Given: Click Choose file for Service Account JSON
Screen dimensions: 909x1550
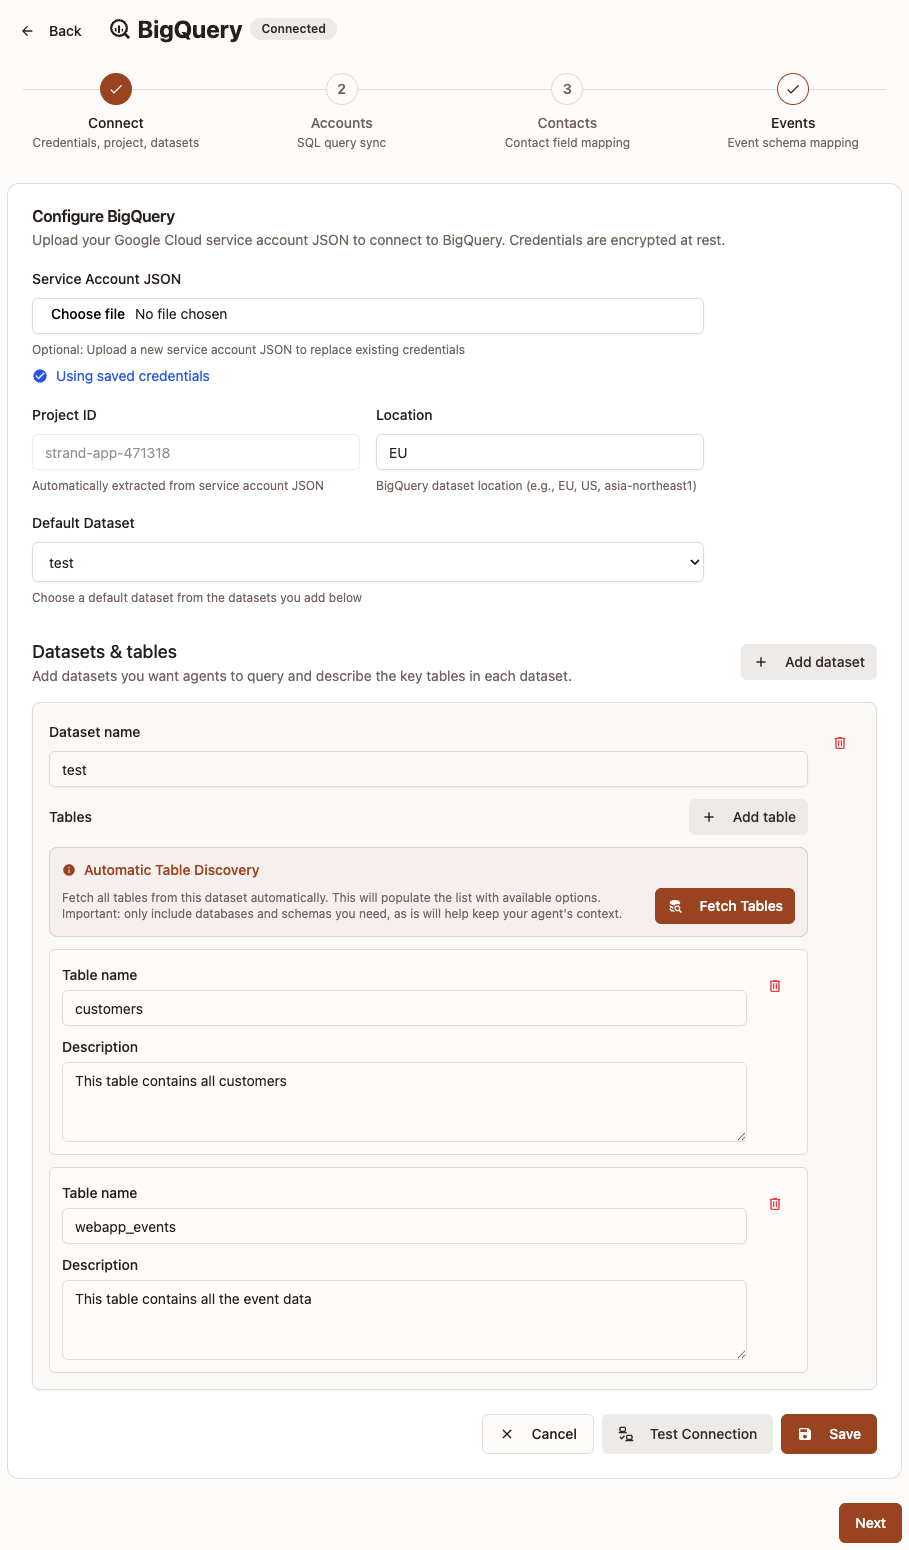Looking at the screenshot, I should 86,314.
